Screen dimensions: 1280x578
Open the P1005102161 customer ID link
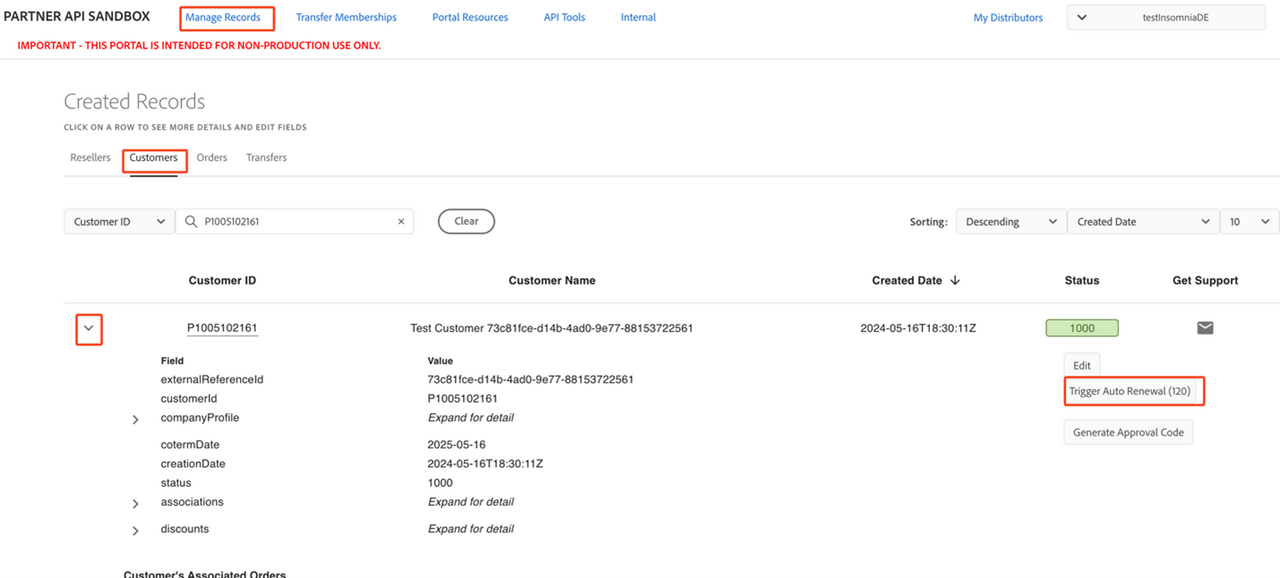point(222,328)
